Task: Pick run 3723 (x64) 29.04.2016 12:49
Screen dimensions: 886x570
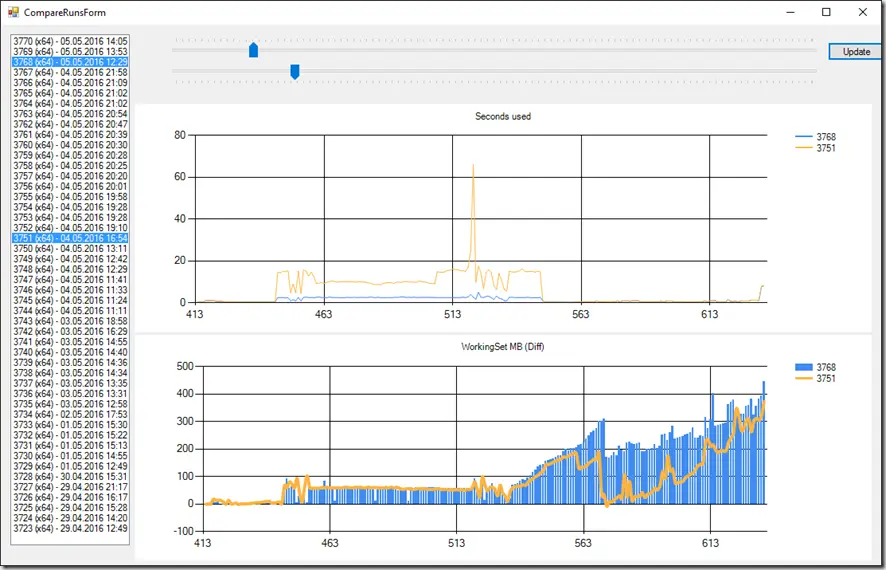Action: point(70,528)
